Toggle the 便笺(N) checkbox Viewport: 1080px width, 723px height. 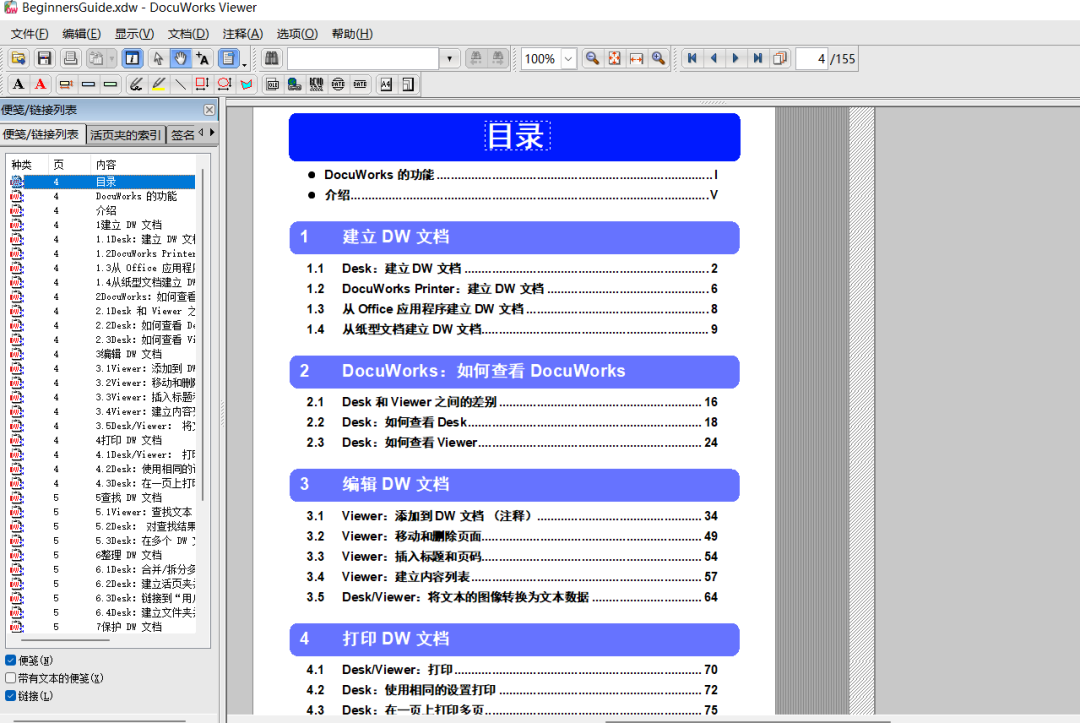pos(10,660)
